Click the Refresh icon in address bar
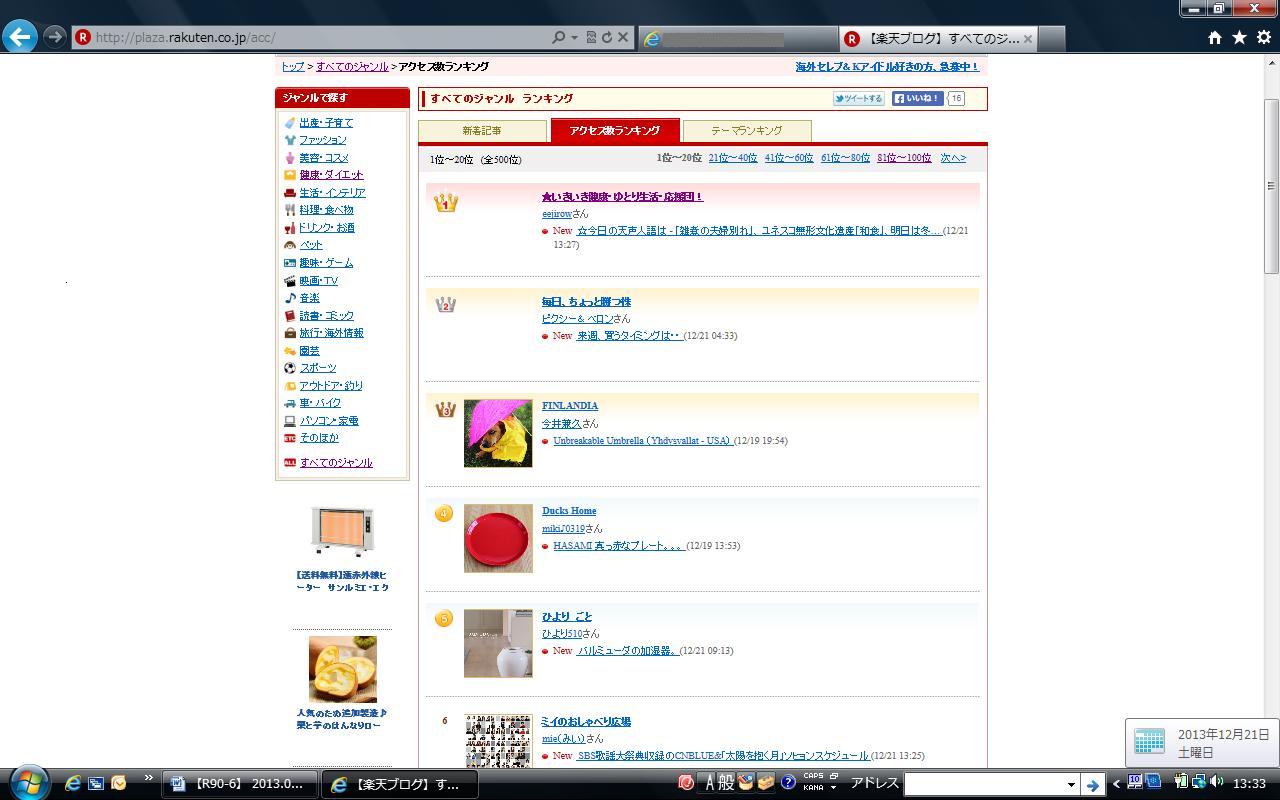The height and width of the screenshot is (800, 1280). (606, 37)
